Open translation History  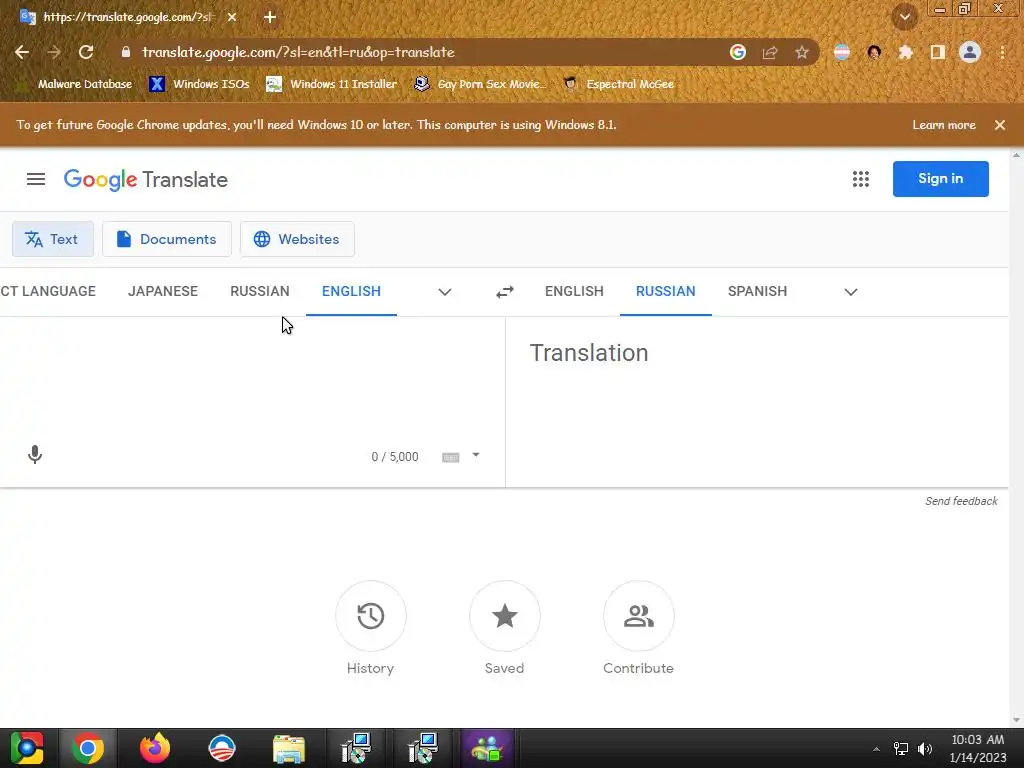371,616
